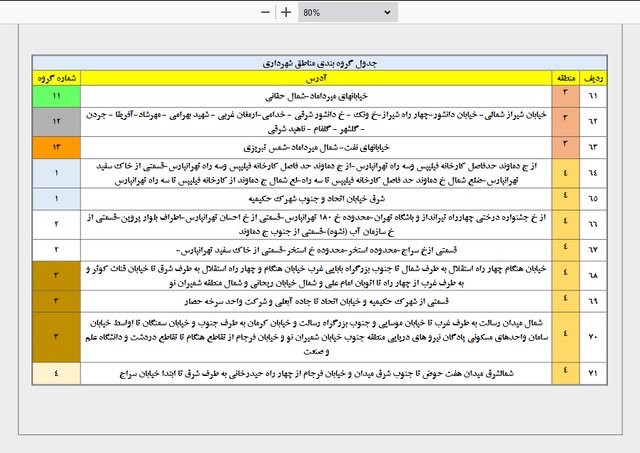Click the شماره گروه column header
This screenshot has height=453, width=640.
click(x=57, y=78)
